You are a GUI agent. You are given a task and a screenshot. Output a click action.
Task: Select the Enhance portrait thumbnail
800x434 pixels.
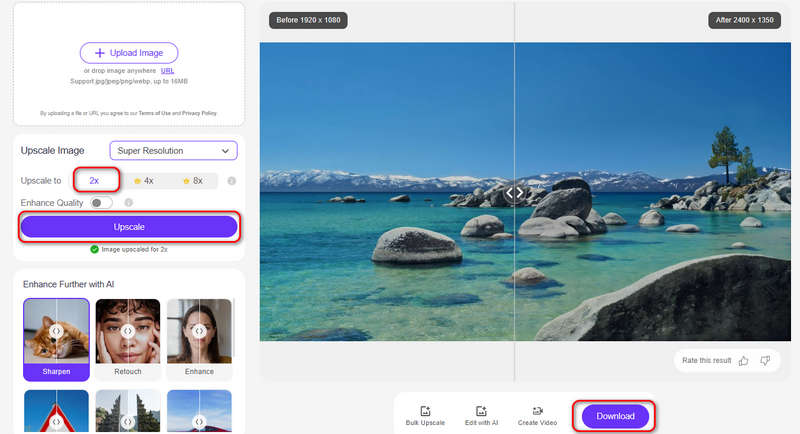pos(199,340)
